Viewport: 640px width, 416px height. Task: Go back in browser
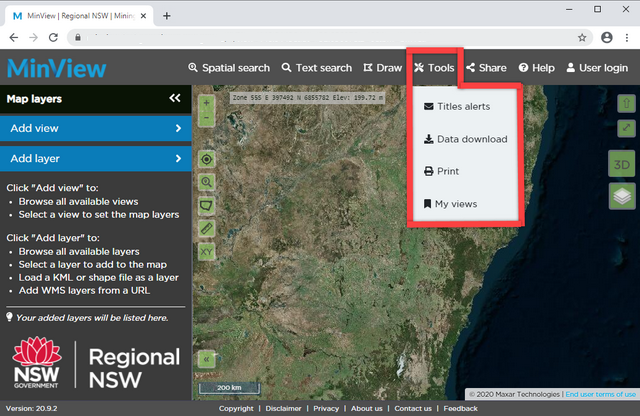click(13, 38)
